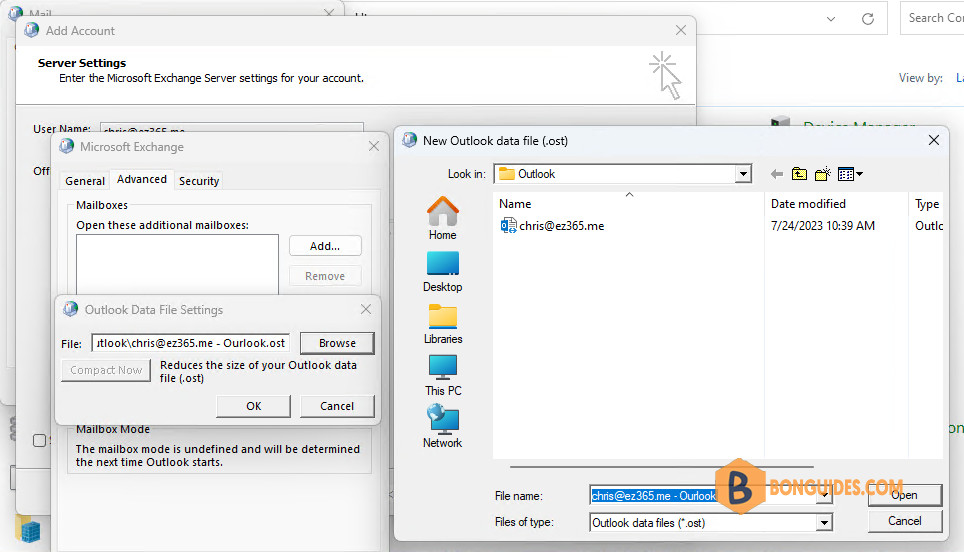
Task: Switch to the General tab
Action: pyautogui.click(x=85, y=181)
